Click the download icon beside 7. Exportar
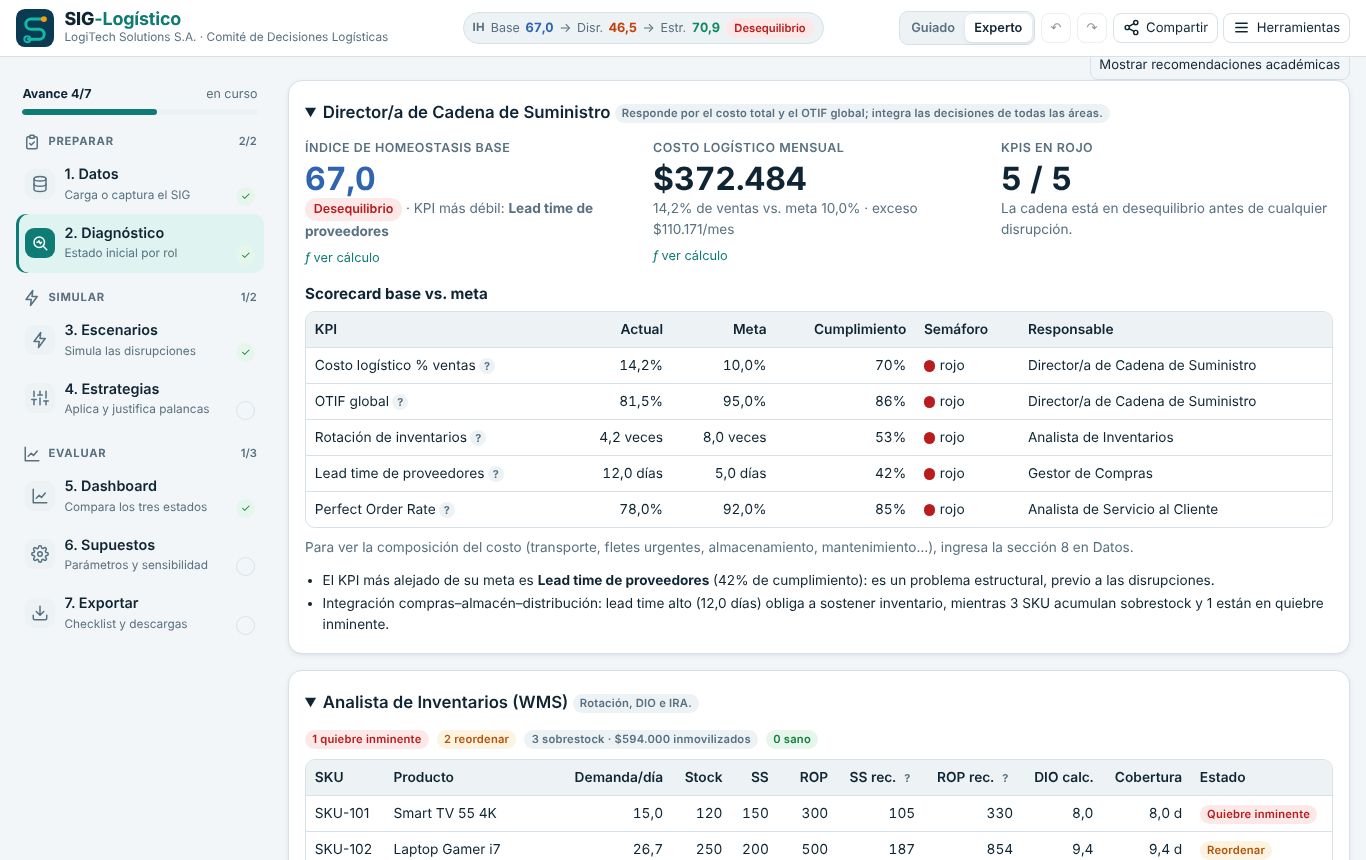1366x860 pixels. click(40, 613)
